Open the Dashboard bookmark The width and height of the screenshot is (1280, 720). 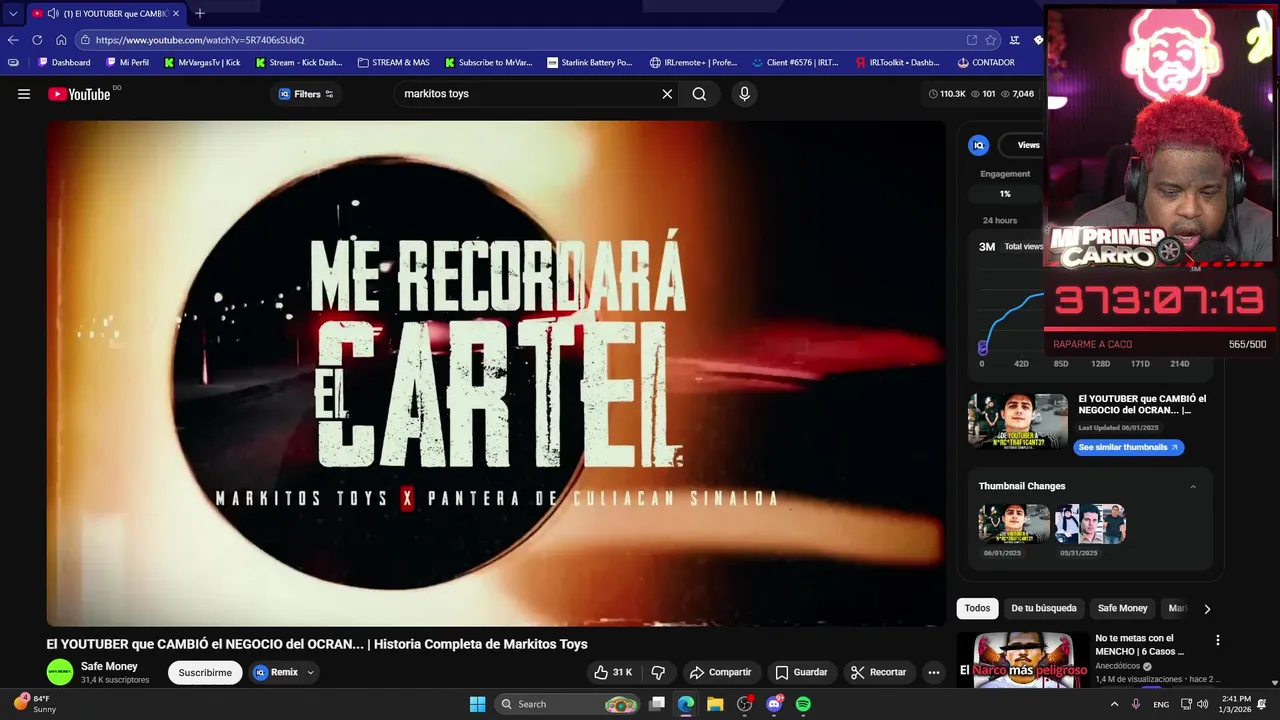[64, 62]
